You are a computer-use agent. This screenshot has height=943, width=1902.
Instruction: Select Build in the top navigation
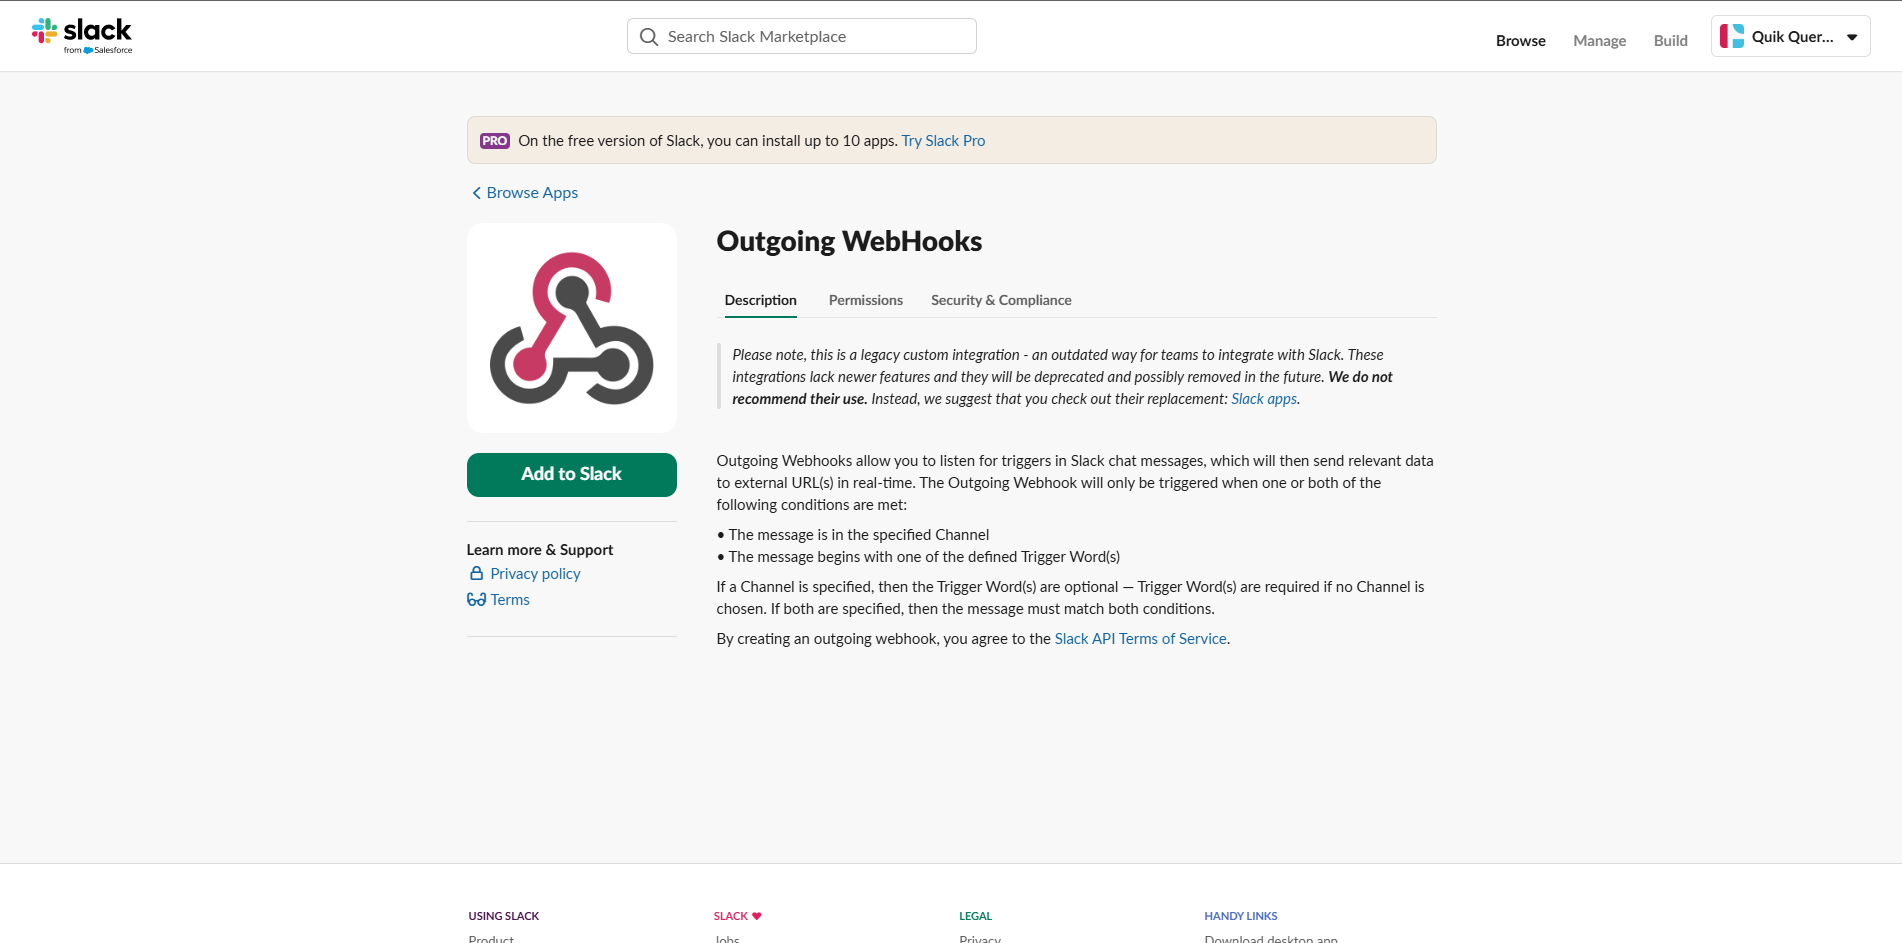pos(1671,41)
